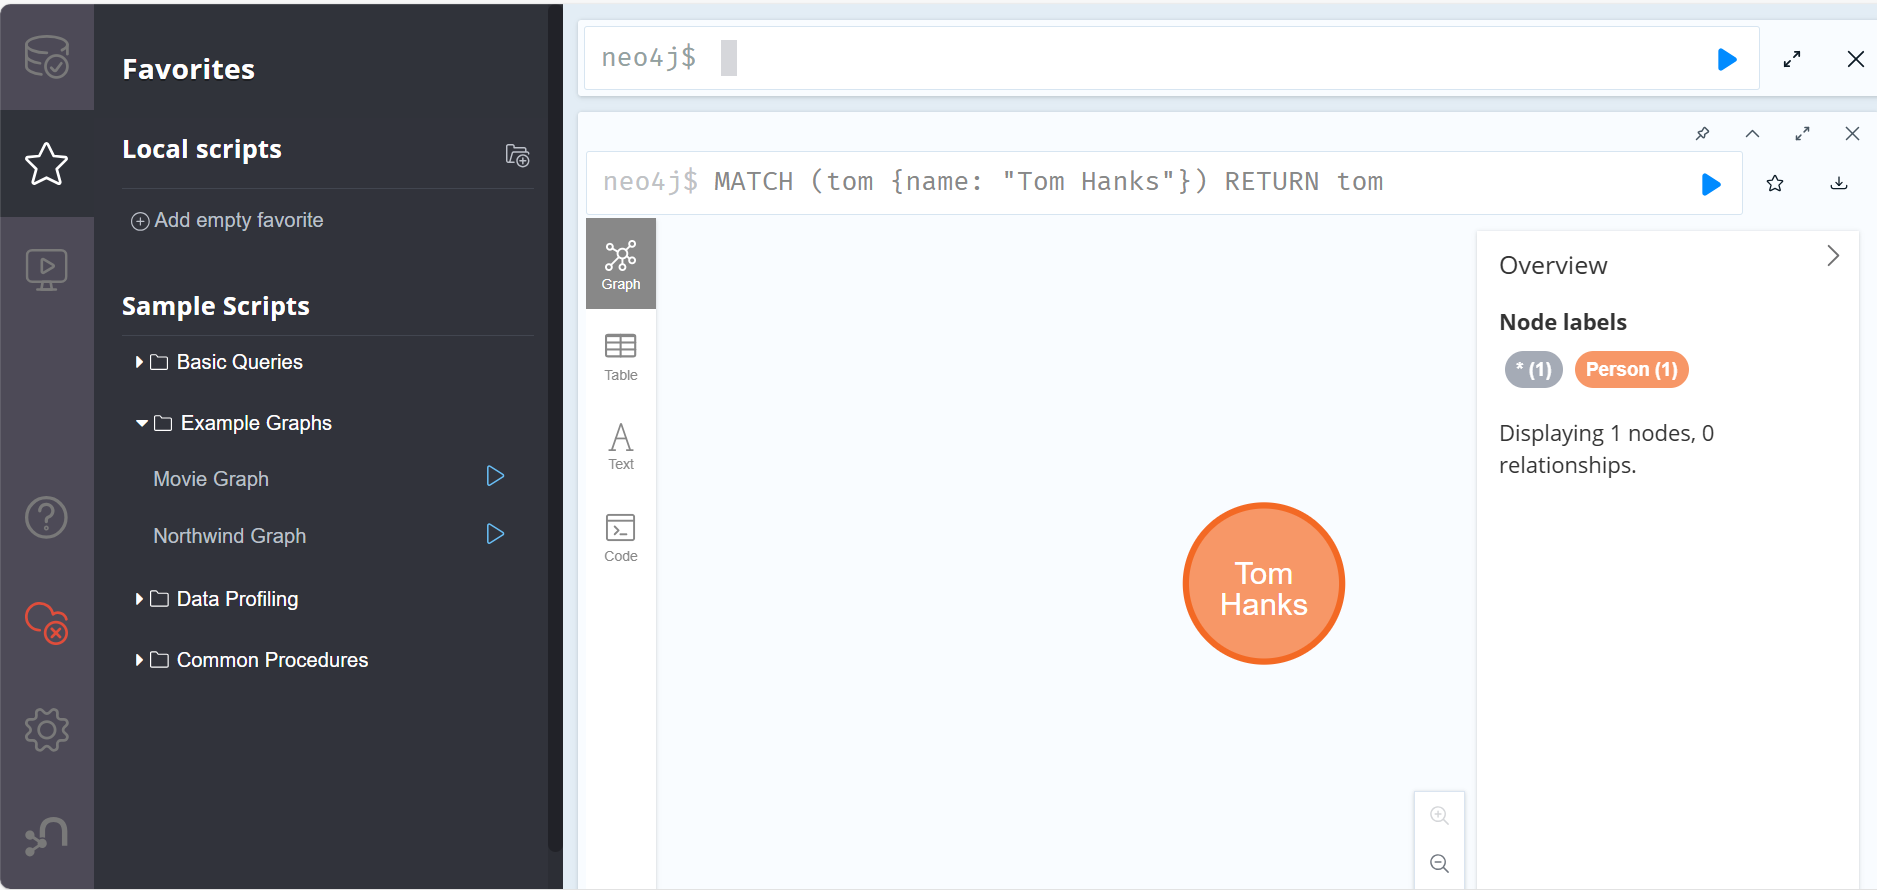Collapse the Example Graphs folder
Image resolution: width=1877 pixels, height=890 pixels.
[x=234, y=423]
